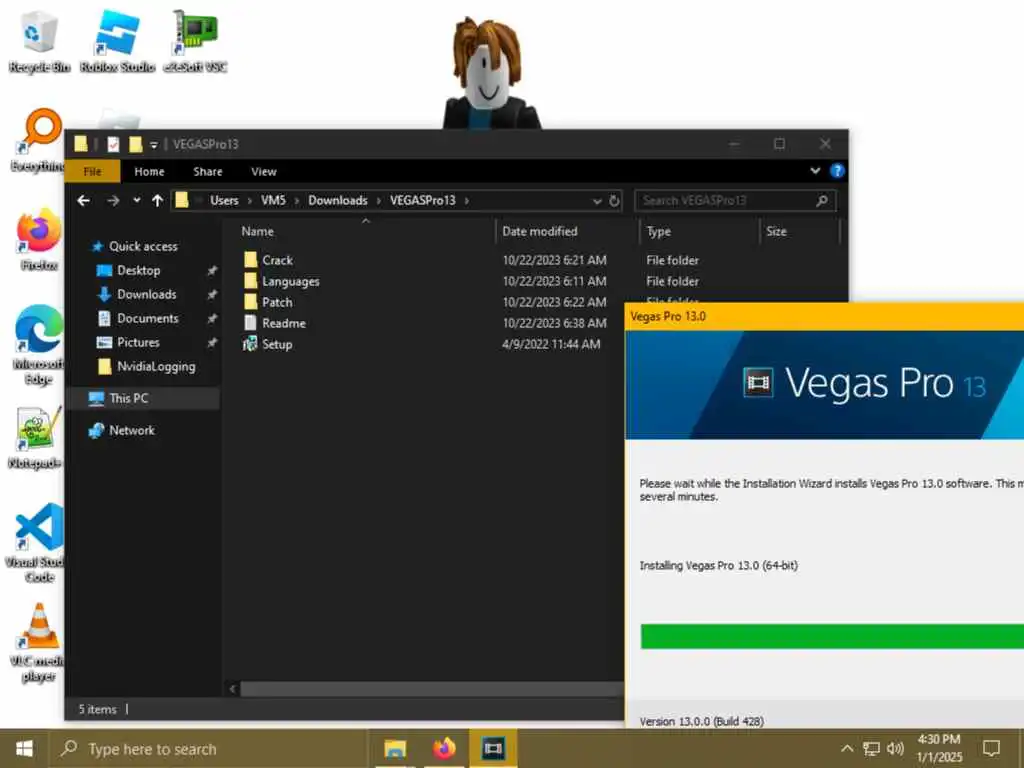Go forward with the Explorer forward arrow

click(113, 200)
